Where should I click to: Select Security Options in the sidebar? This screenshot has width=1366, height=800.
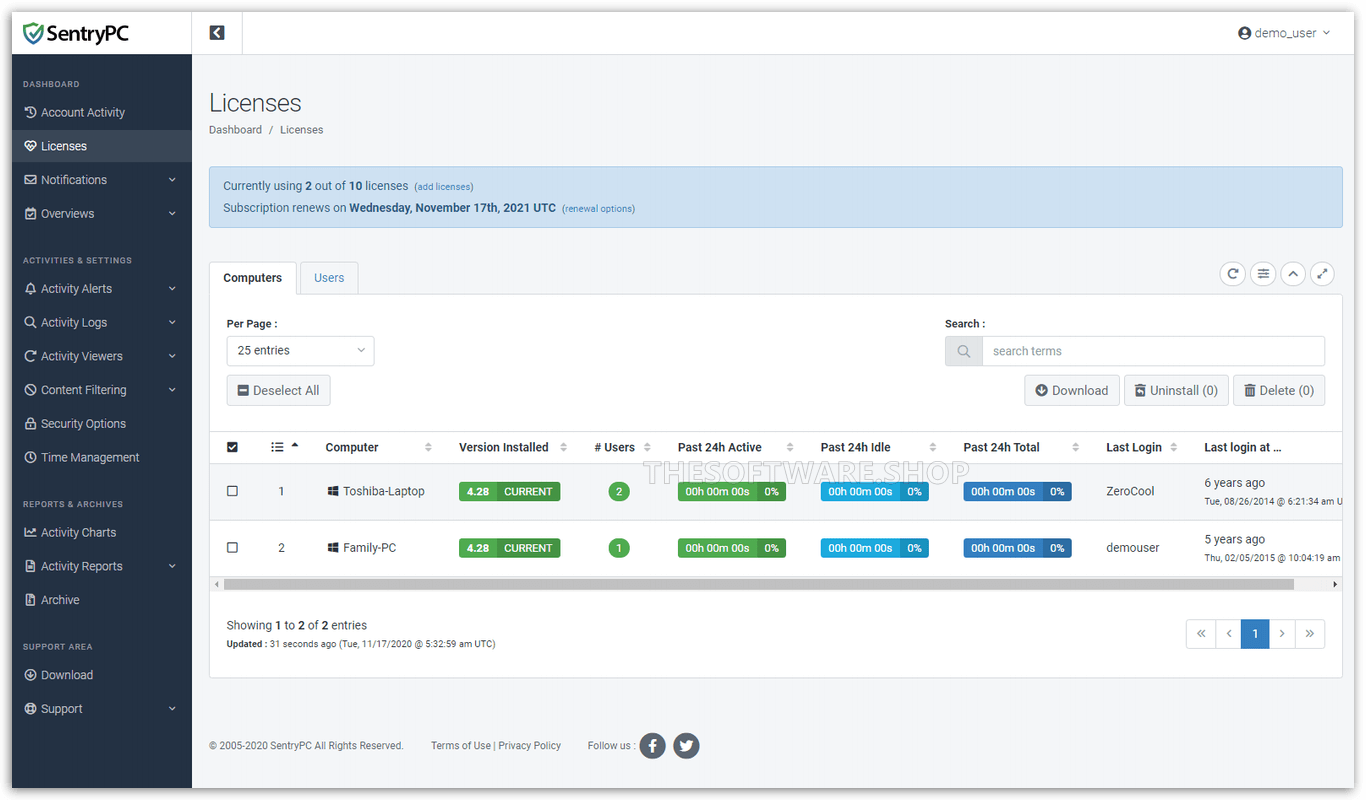83,423
